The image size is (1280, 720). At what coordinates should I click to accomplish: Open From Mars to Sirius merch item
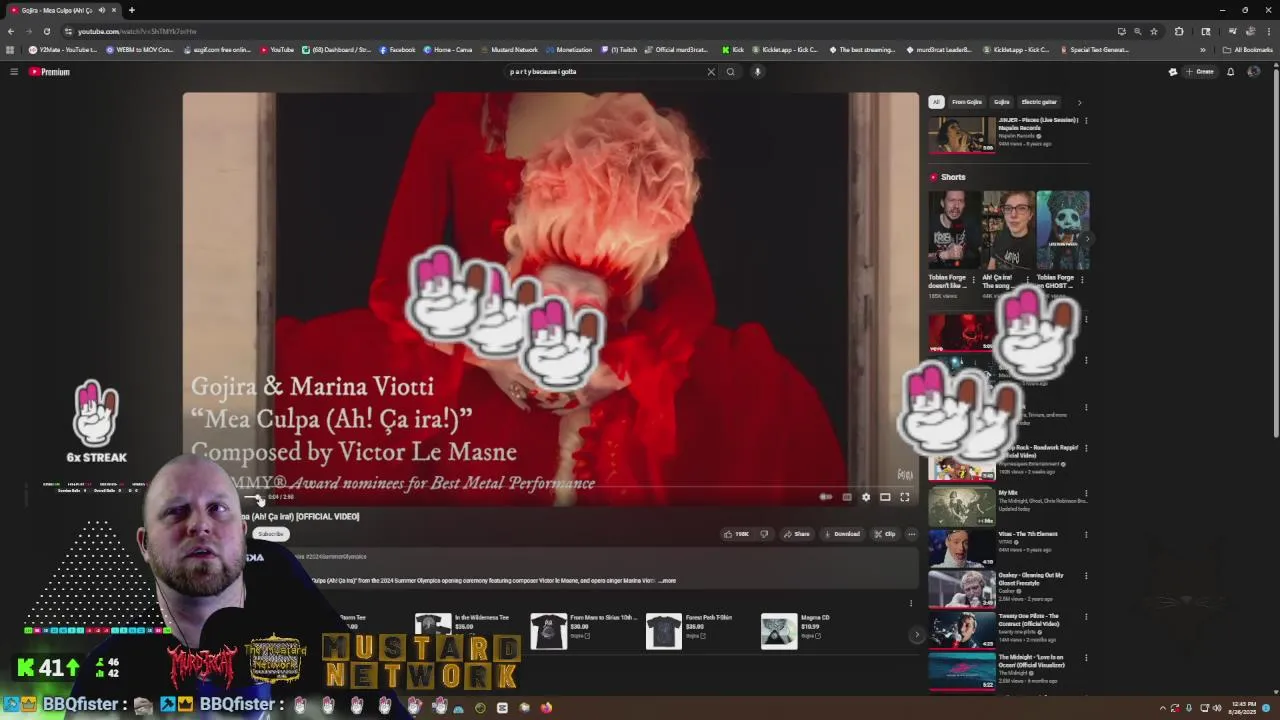549,631
